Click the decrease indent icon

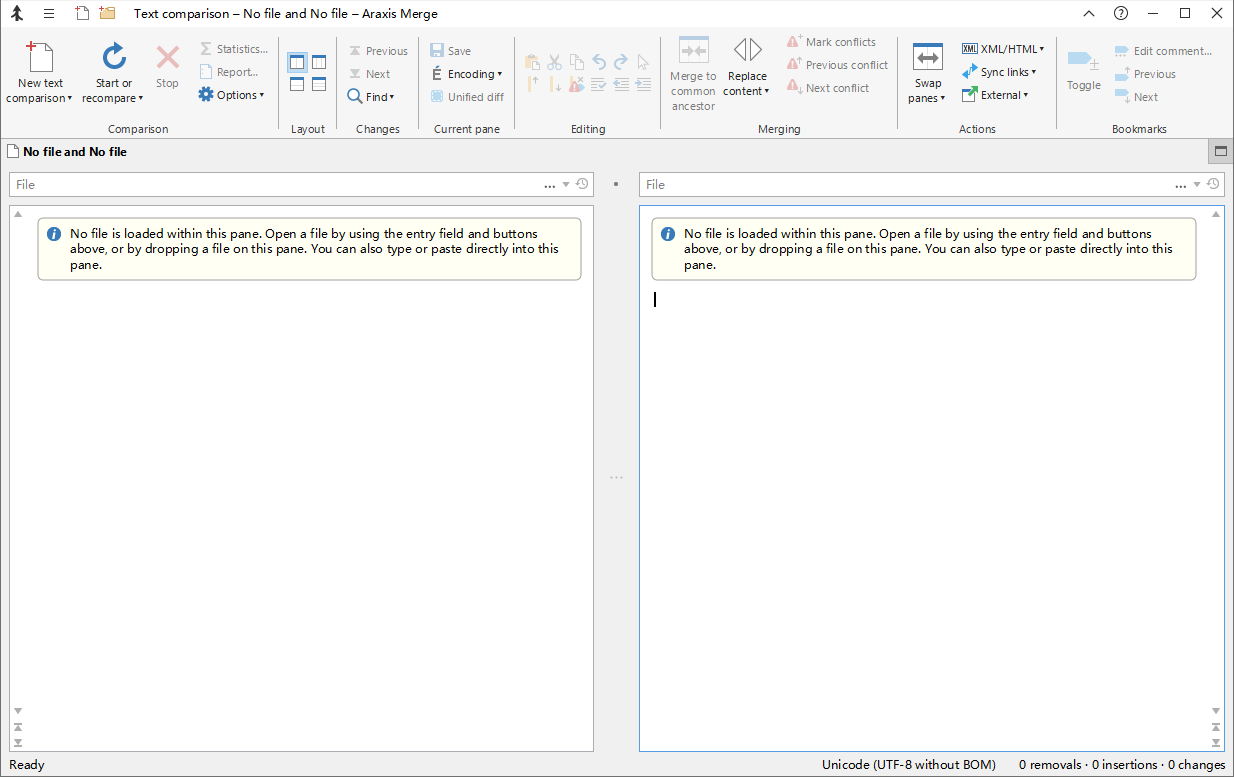click(x=621, y=84)
